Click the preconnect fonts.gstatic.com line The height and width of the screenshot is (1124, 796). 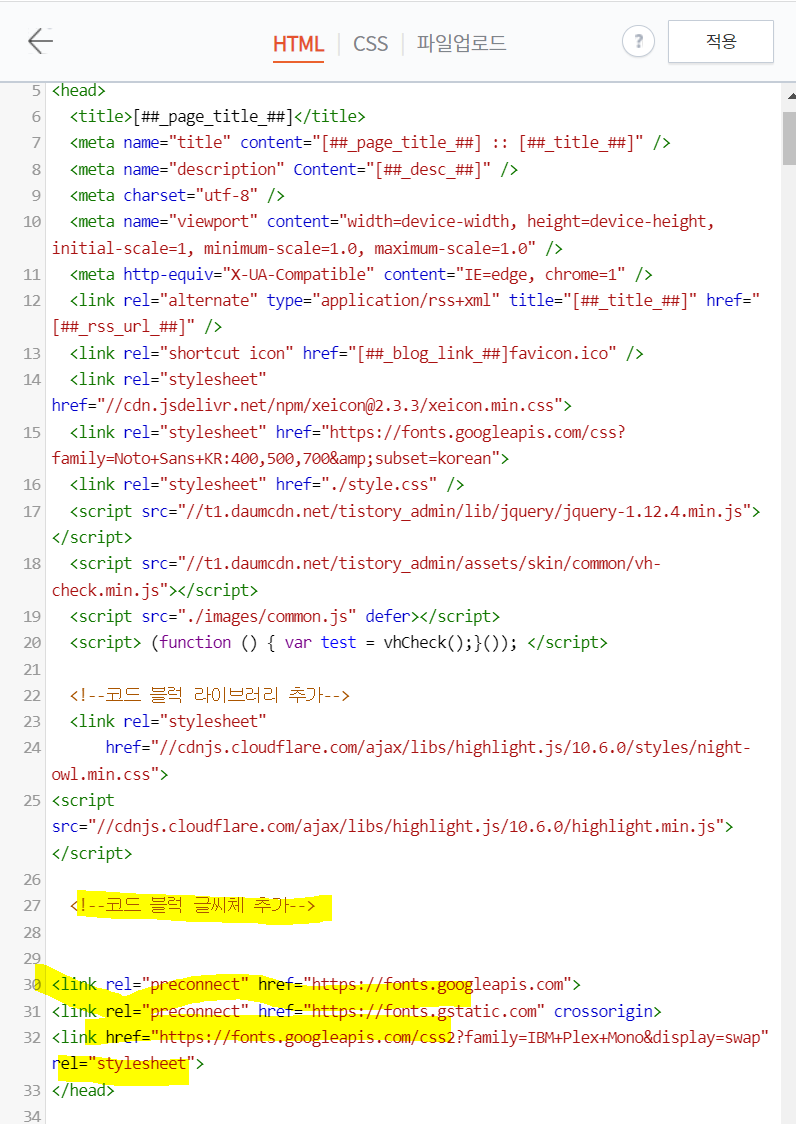pos(356,1011)
